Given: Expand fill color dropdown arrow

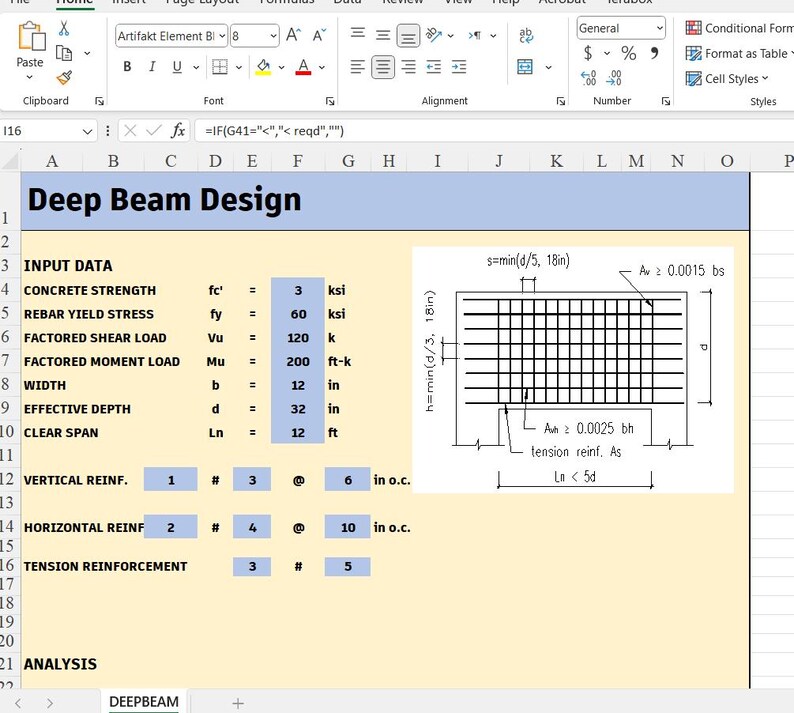Looking at the screenshot, I should [281, 67].
